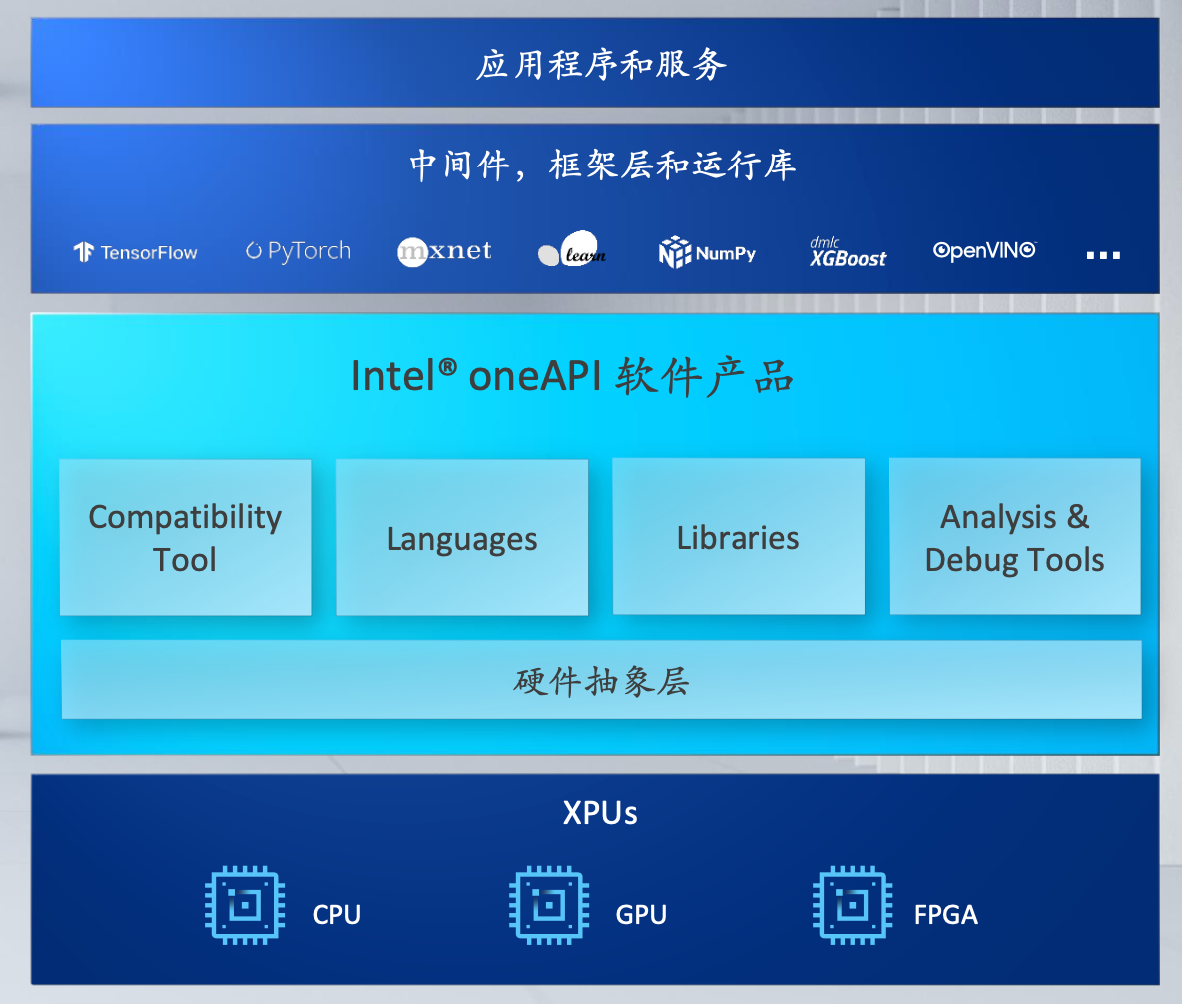Select the Libraries box

tap(739, 537)
